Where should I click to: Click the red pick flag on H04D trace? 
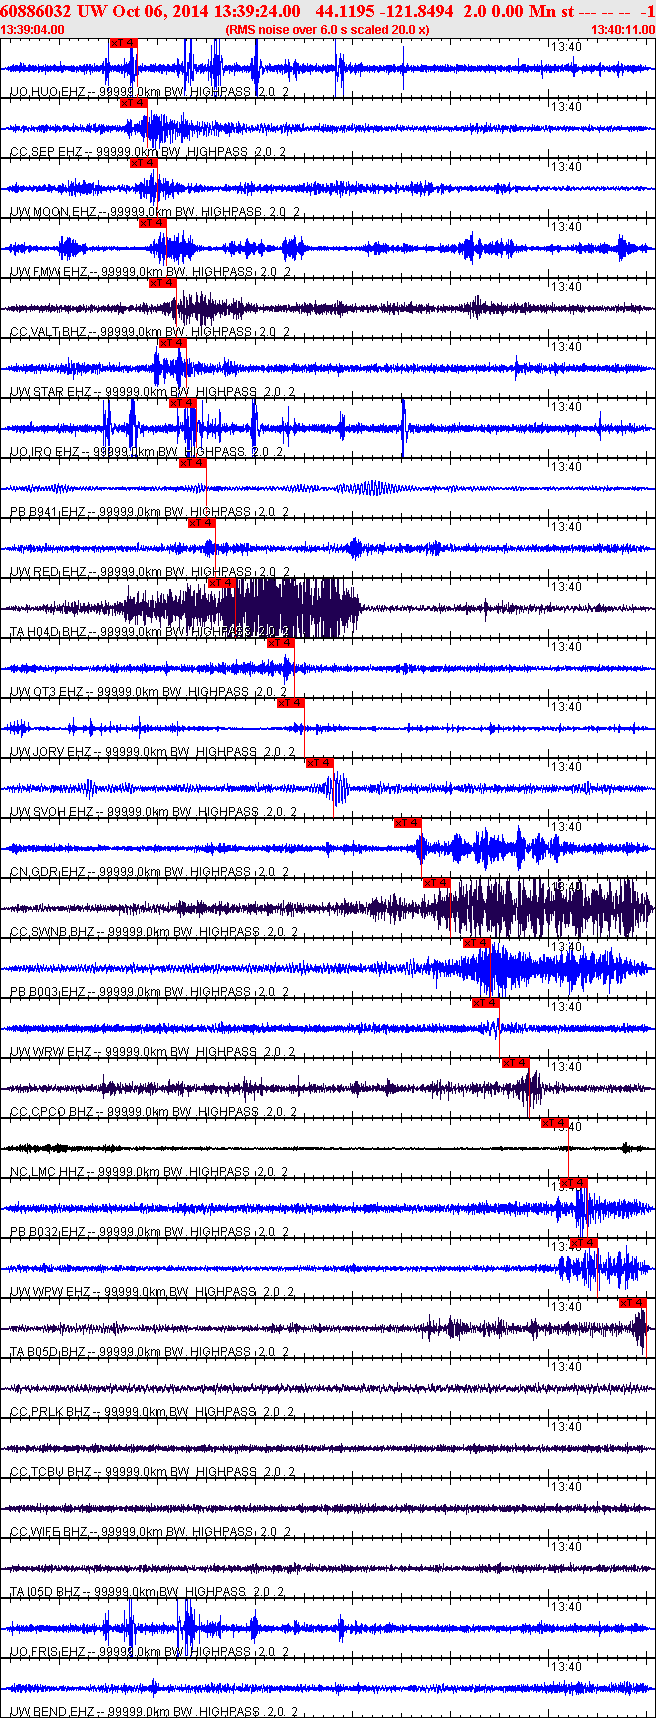click(221, 583)
